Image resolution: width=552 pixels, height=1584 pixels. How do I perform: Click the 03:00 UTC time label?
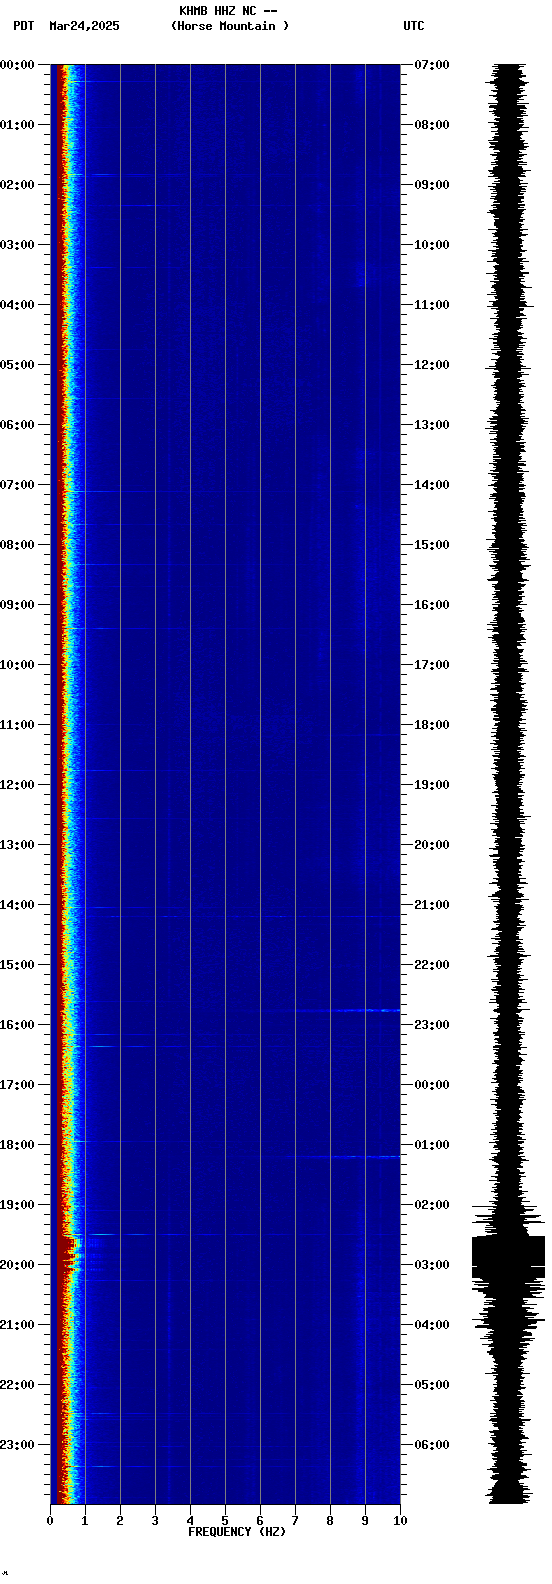point(432,1265)
